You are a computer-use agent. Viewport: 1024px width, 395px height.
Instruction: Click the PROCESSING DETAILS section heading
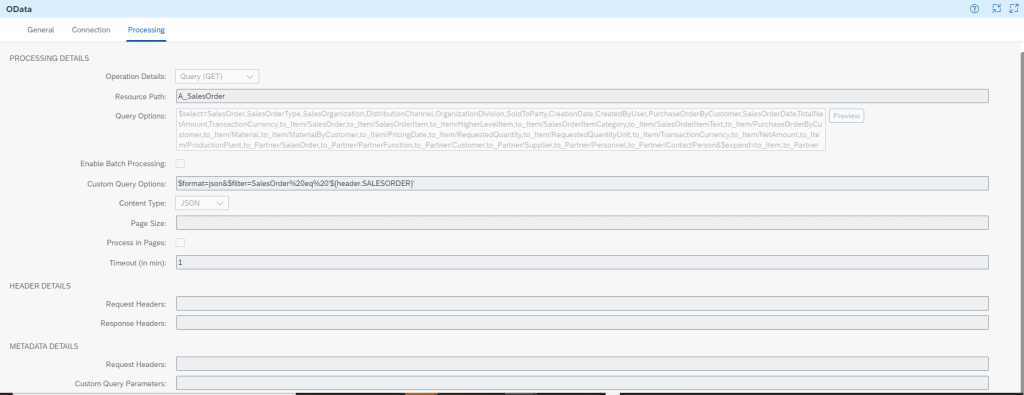(x=49, y=58)
